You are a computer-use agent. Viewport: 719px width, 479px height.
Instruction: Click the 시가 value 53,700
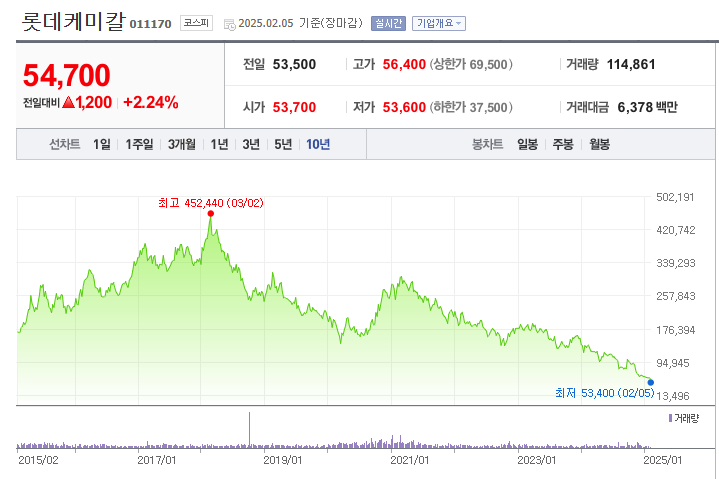[294, 107]
